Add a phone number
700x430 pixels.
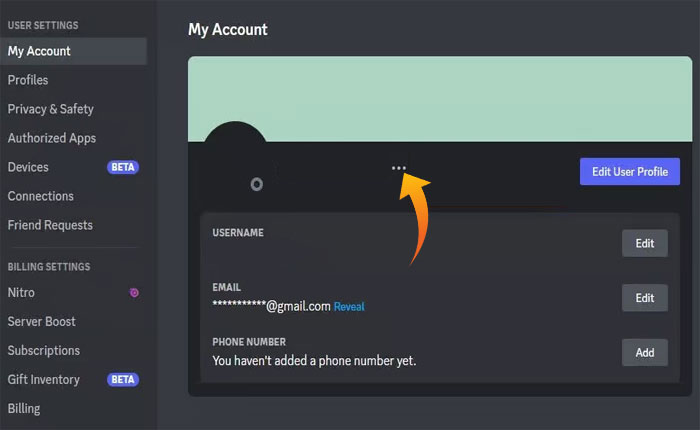point(644,352)
